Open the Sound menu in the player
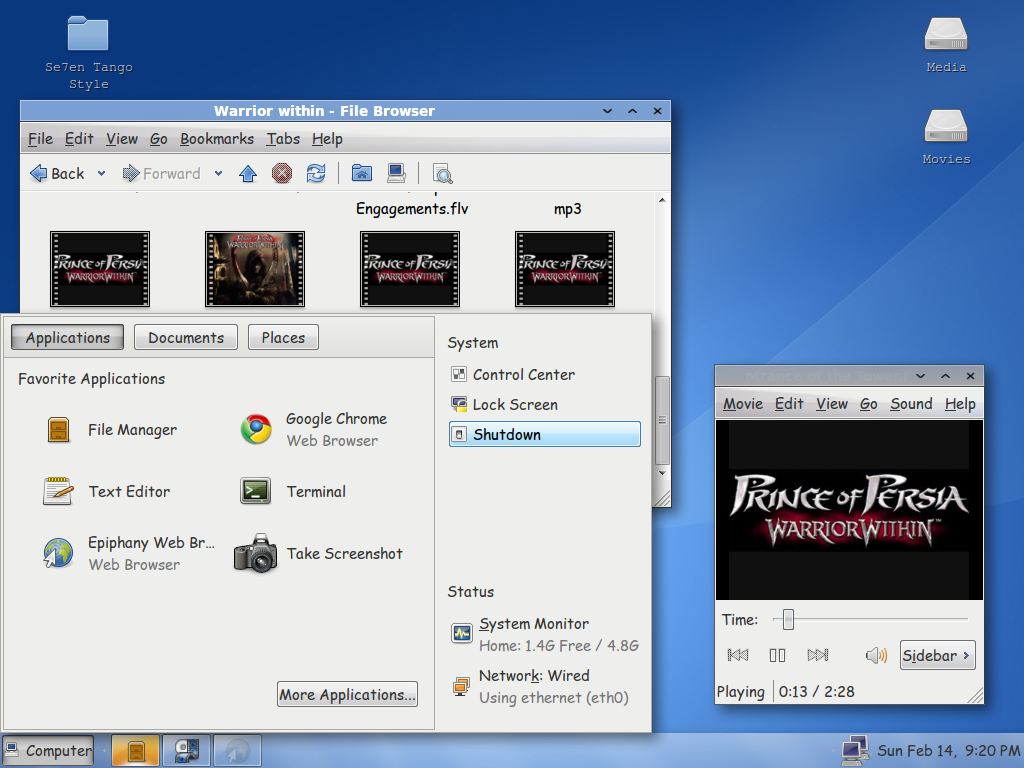This screenshot has height=768, width=1024. coord(911,404)
